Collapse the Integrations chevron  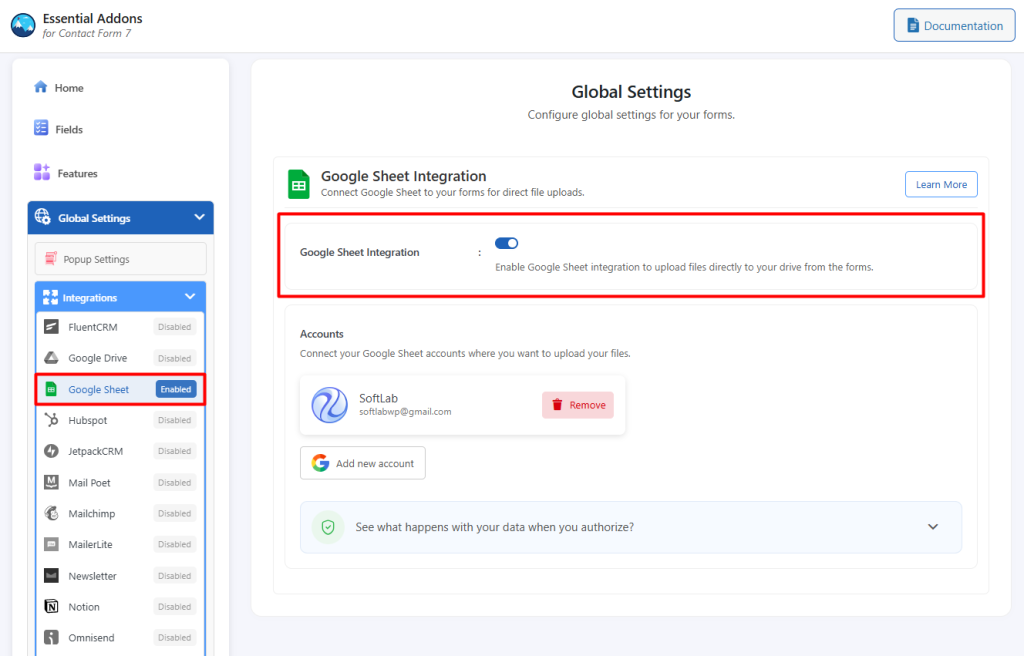(x=190, y=297)
